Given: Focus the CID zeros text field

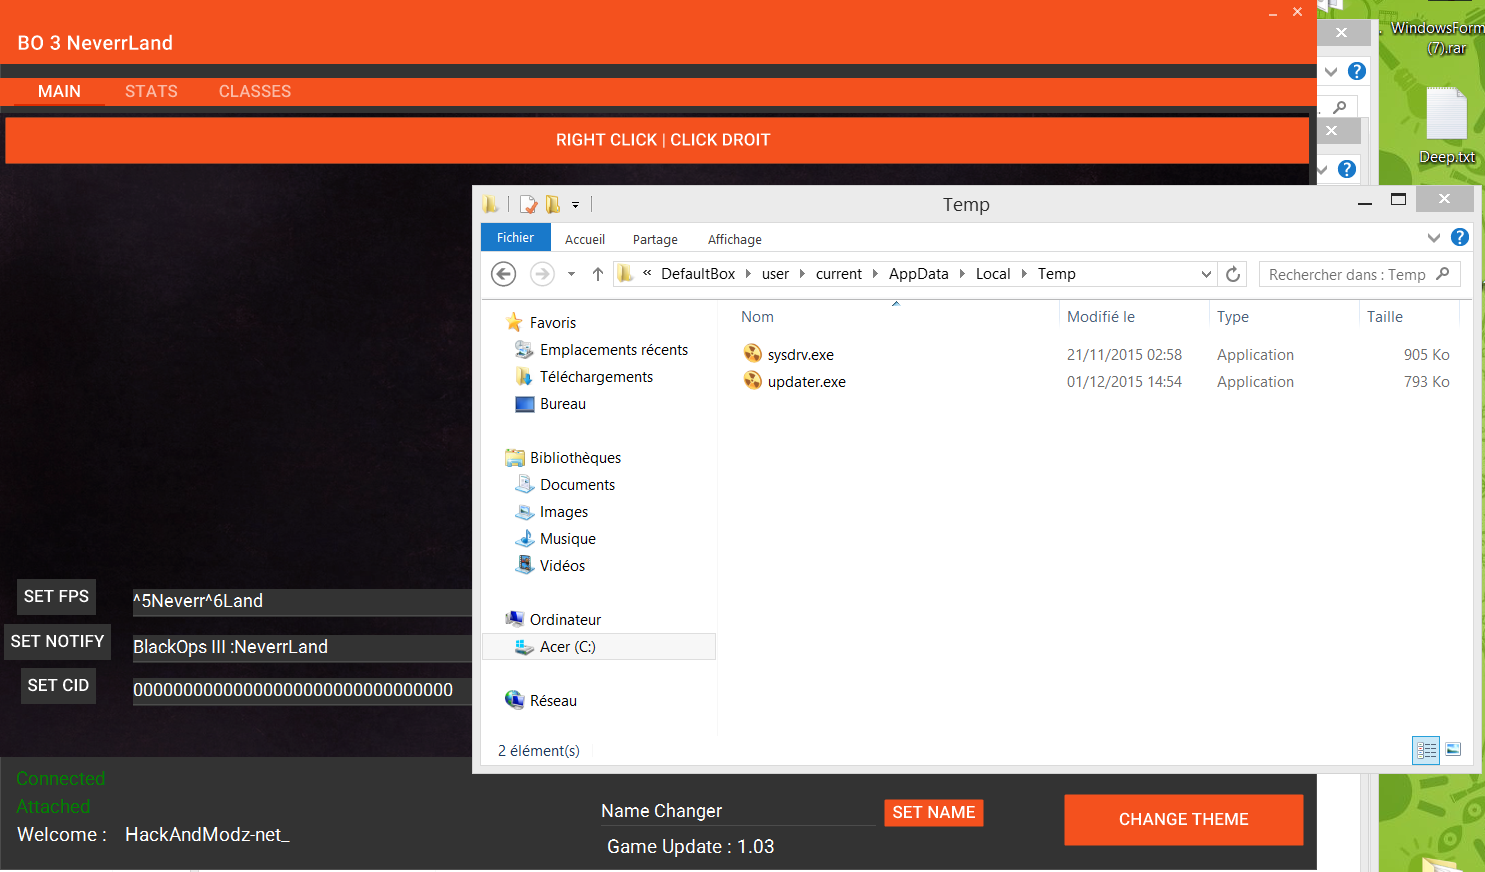Looking at the screenshot, I should click(x=302, y=690).
